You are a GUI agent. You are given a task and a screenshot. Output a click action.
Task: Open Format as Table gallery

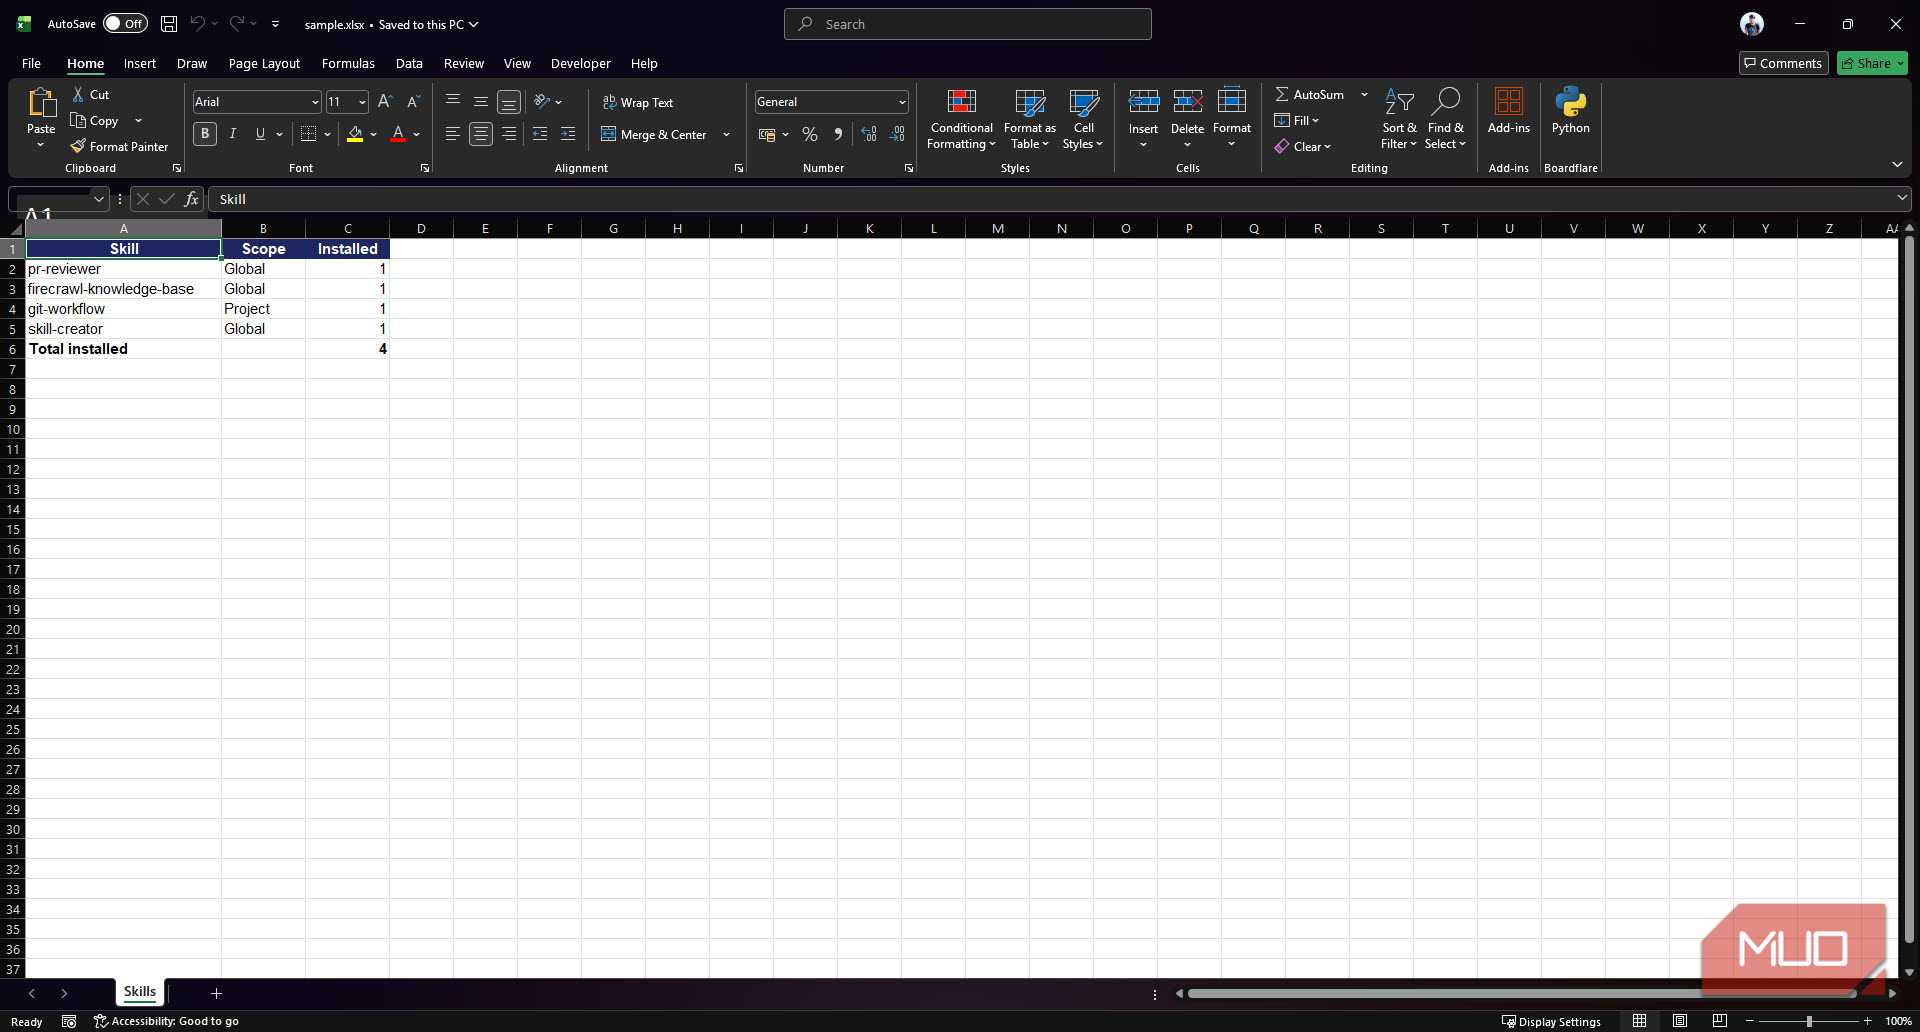tap(1029, 120)
